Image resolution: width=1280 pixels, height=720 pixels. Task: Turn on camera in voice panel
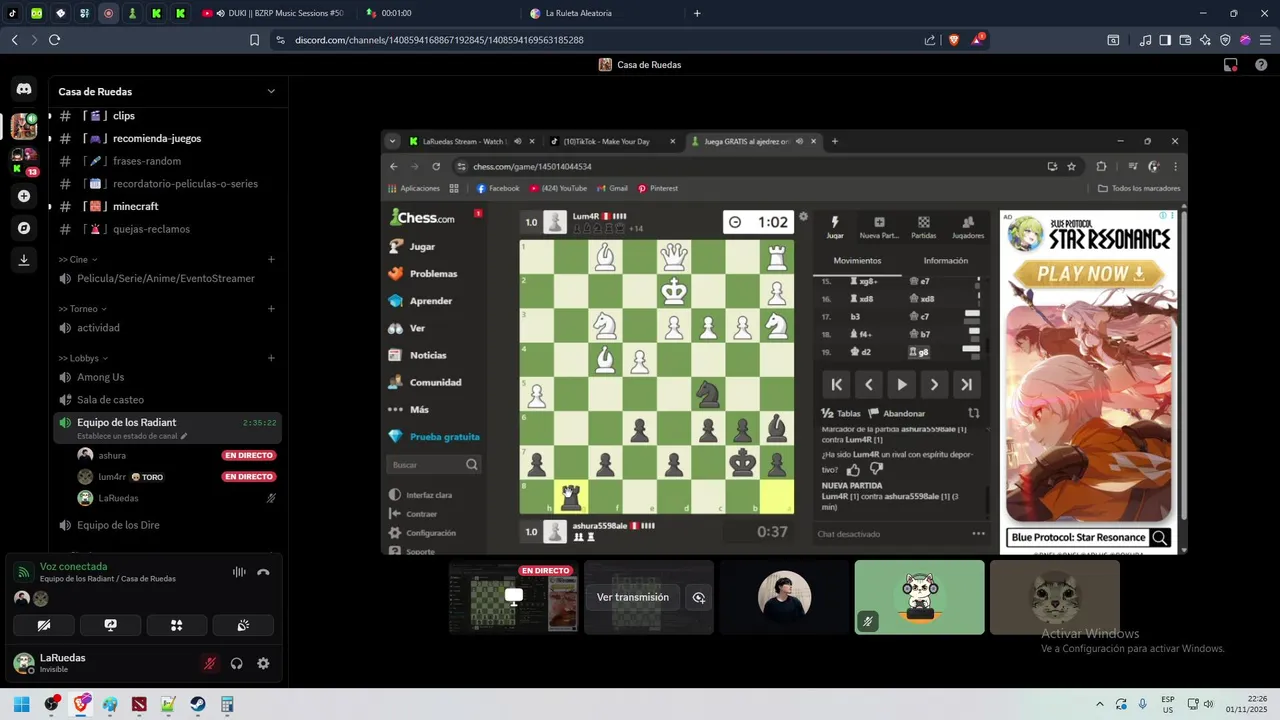[x=44, y=625]
